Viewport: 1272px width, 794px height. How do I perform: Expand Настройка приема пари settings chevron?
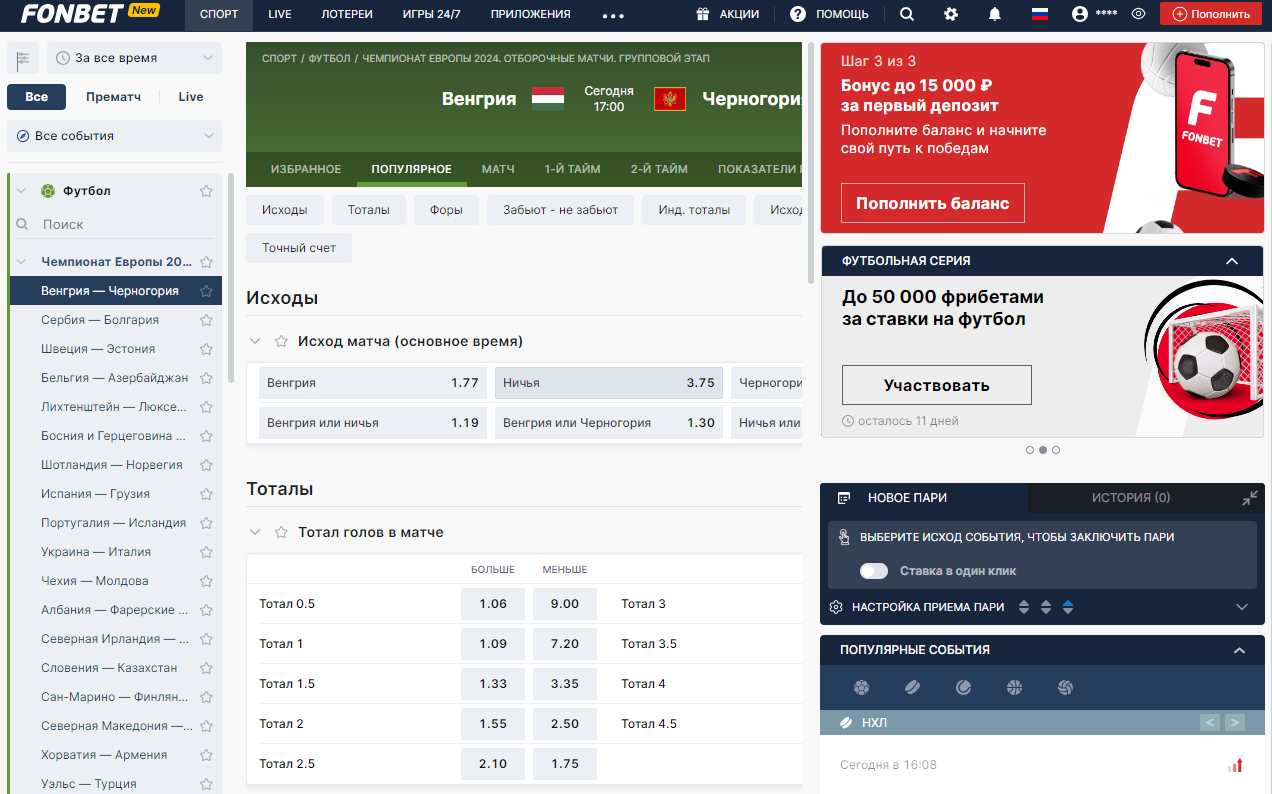tap(1242, 607)
